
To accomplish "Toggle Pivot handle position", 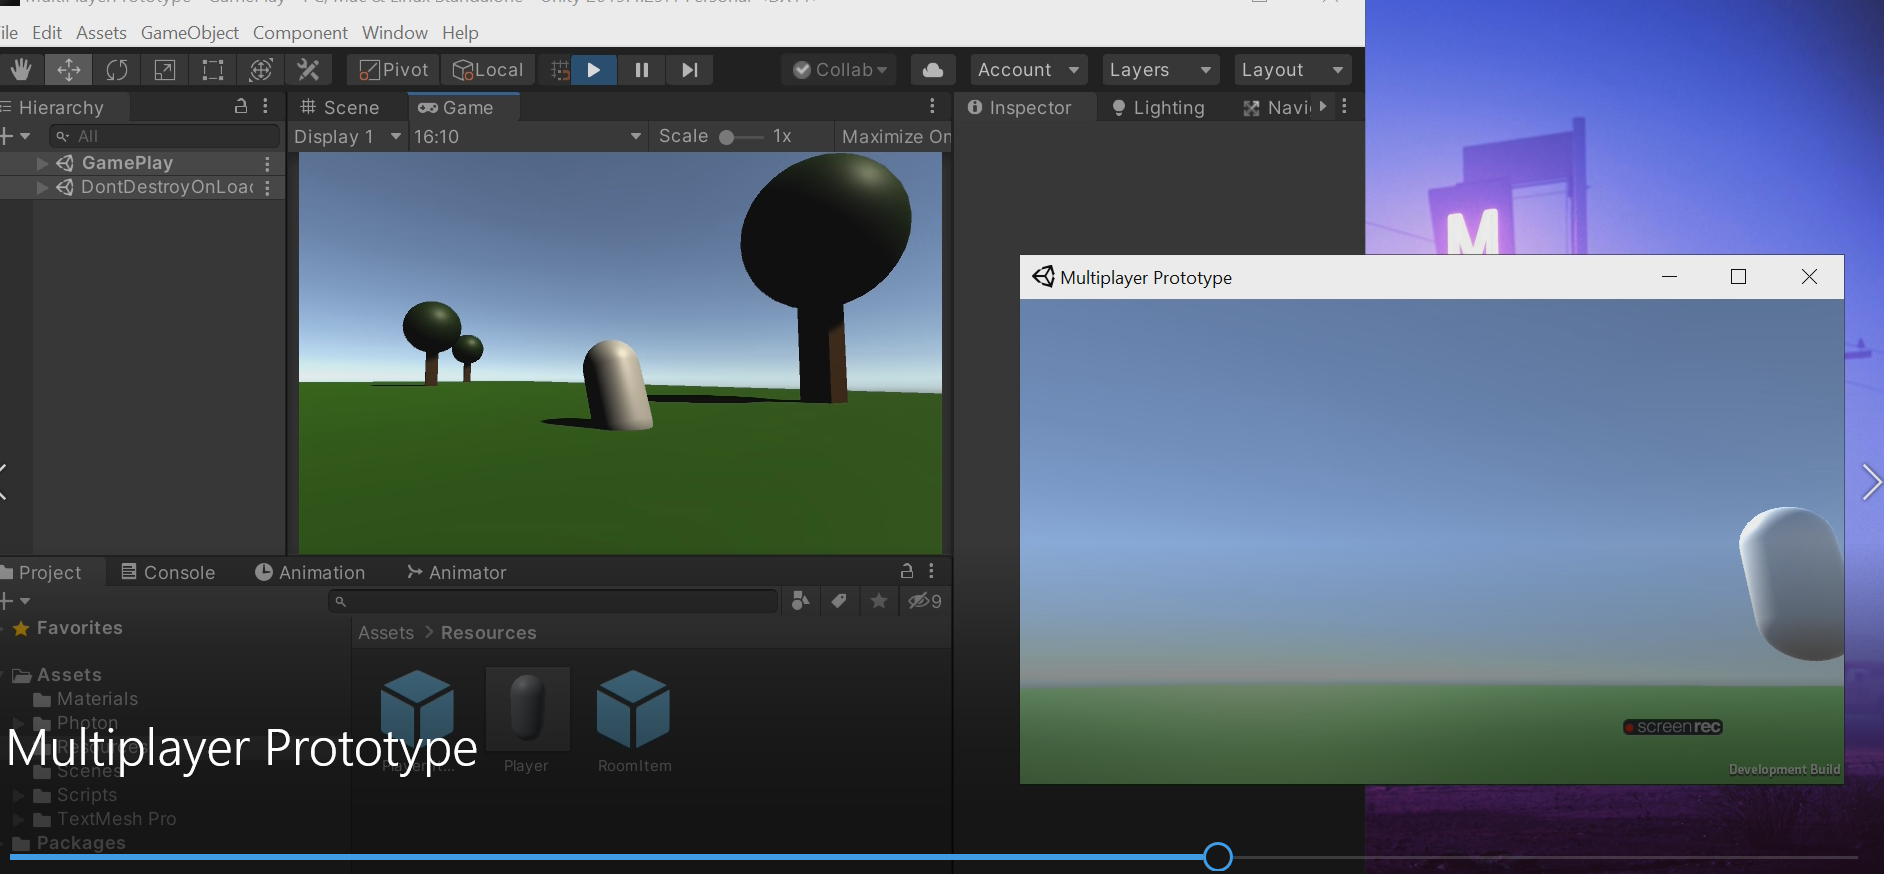I will [394, 70].
